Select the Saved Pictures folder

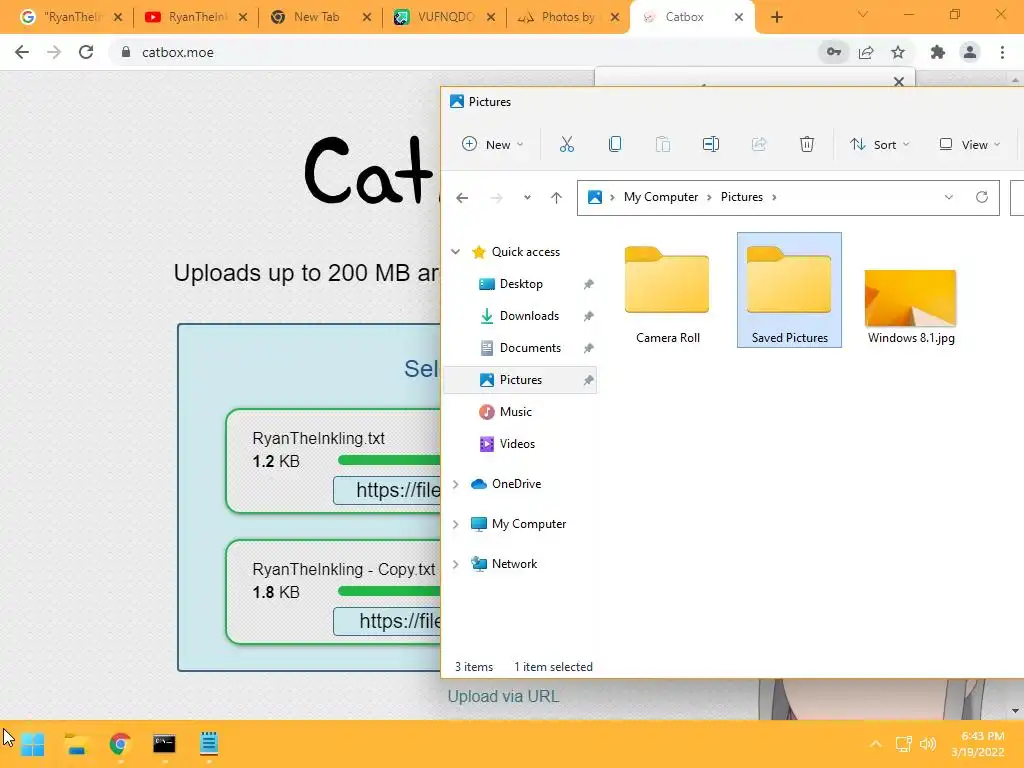(789, 291)
